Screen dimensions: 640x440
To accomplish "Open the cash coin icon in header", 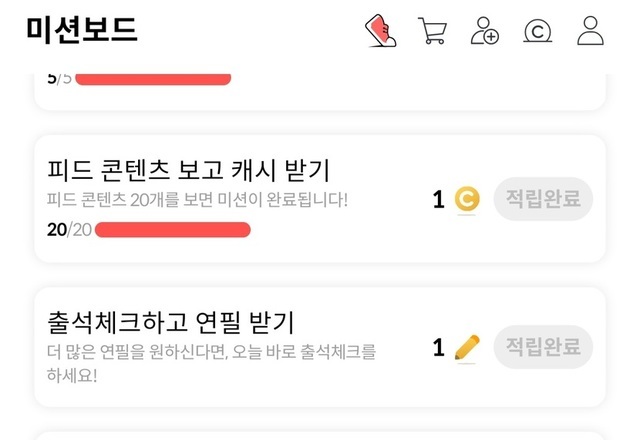I will [538, 32].
